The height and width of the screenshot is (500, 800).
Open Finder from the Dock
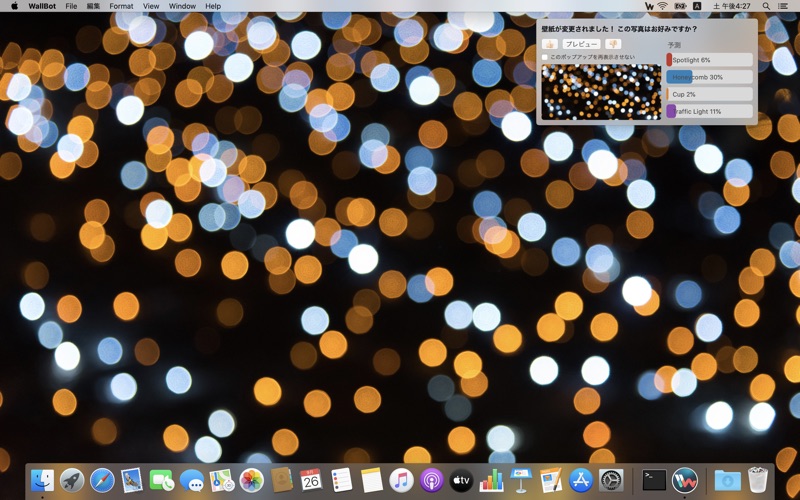tap(42, 480)
